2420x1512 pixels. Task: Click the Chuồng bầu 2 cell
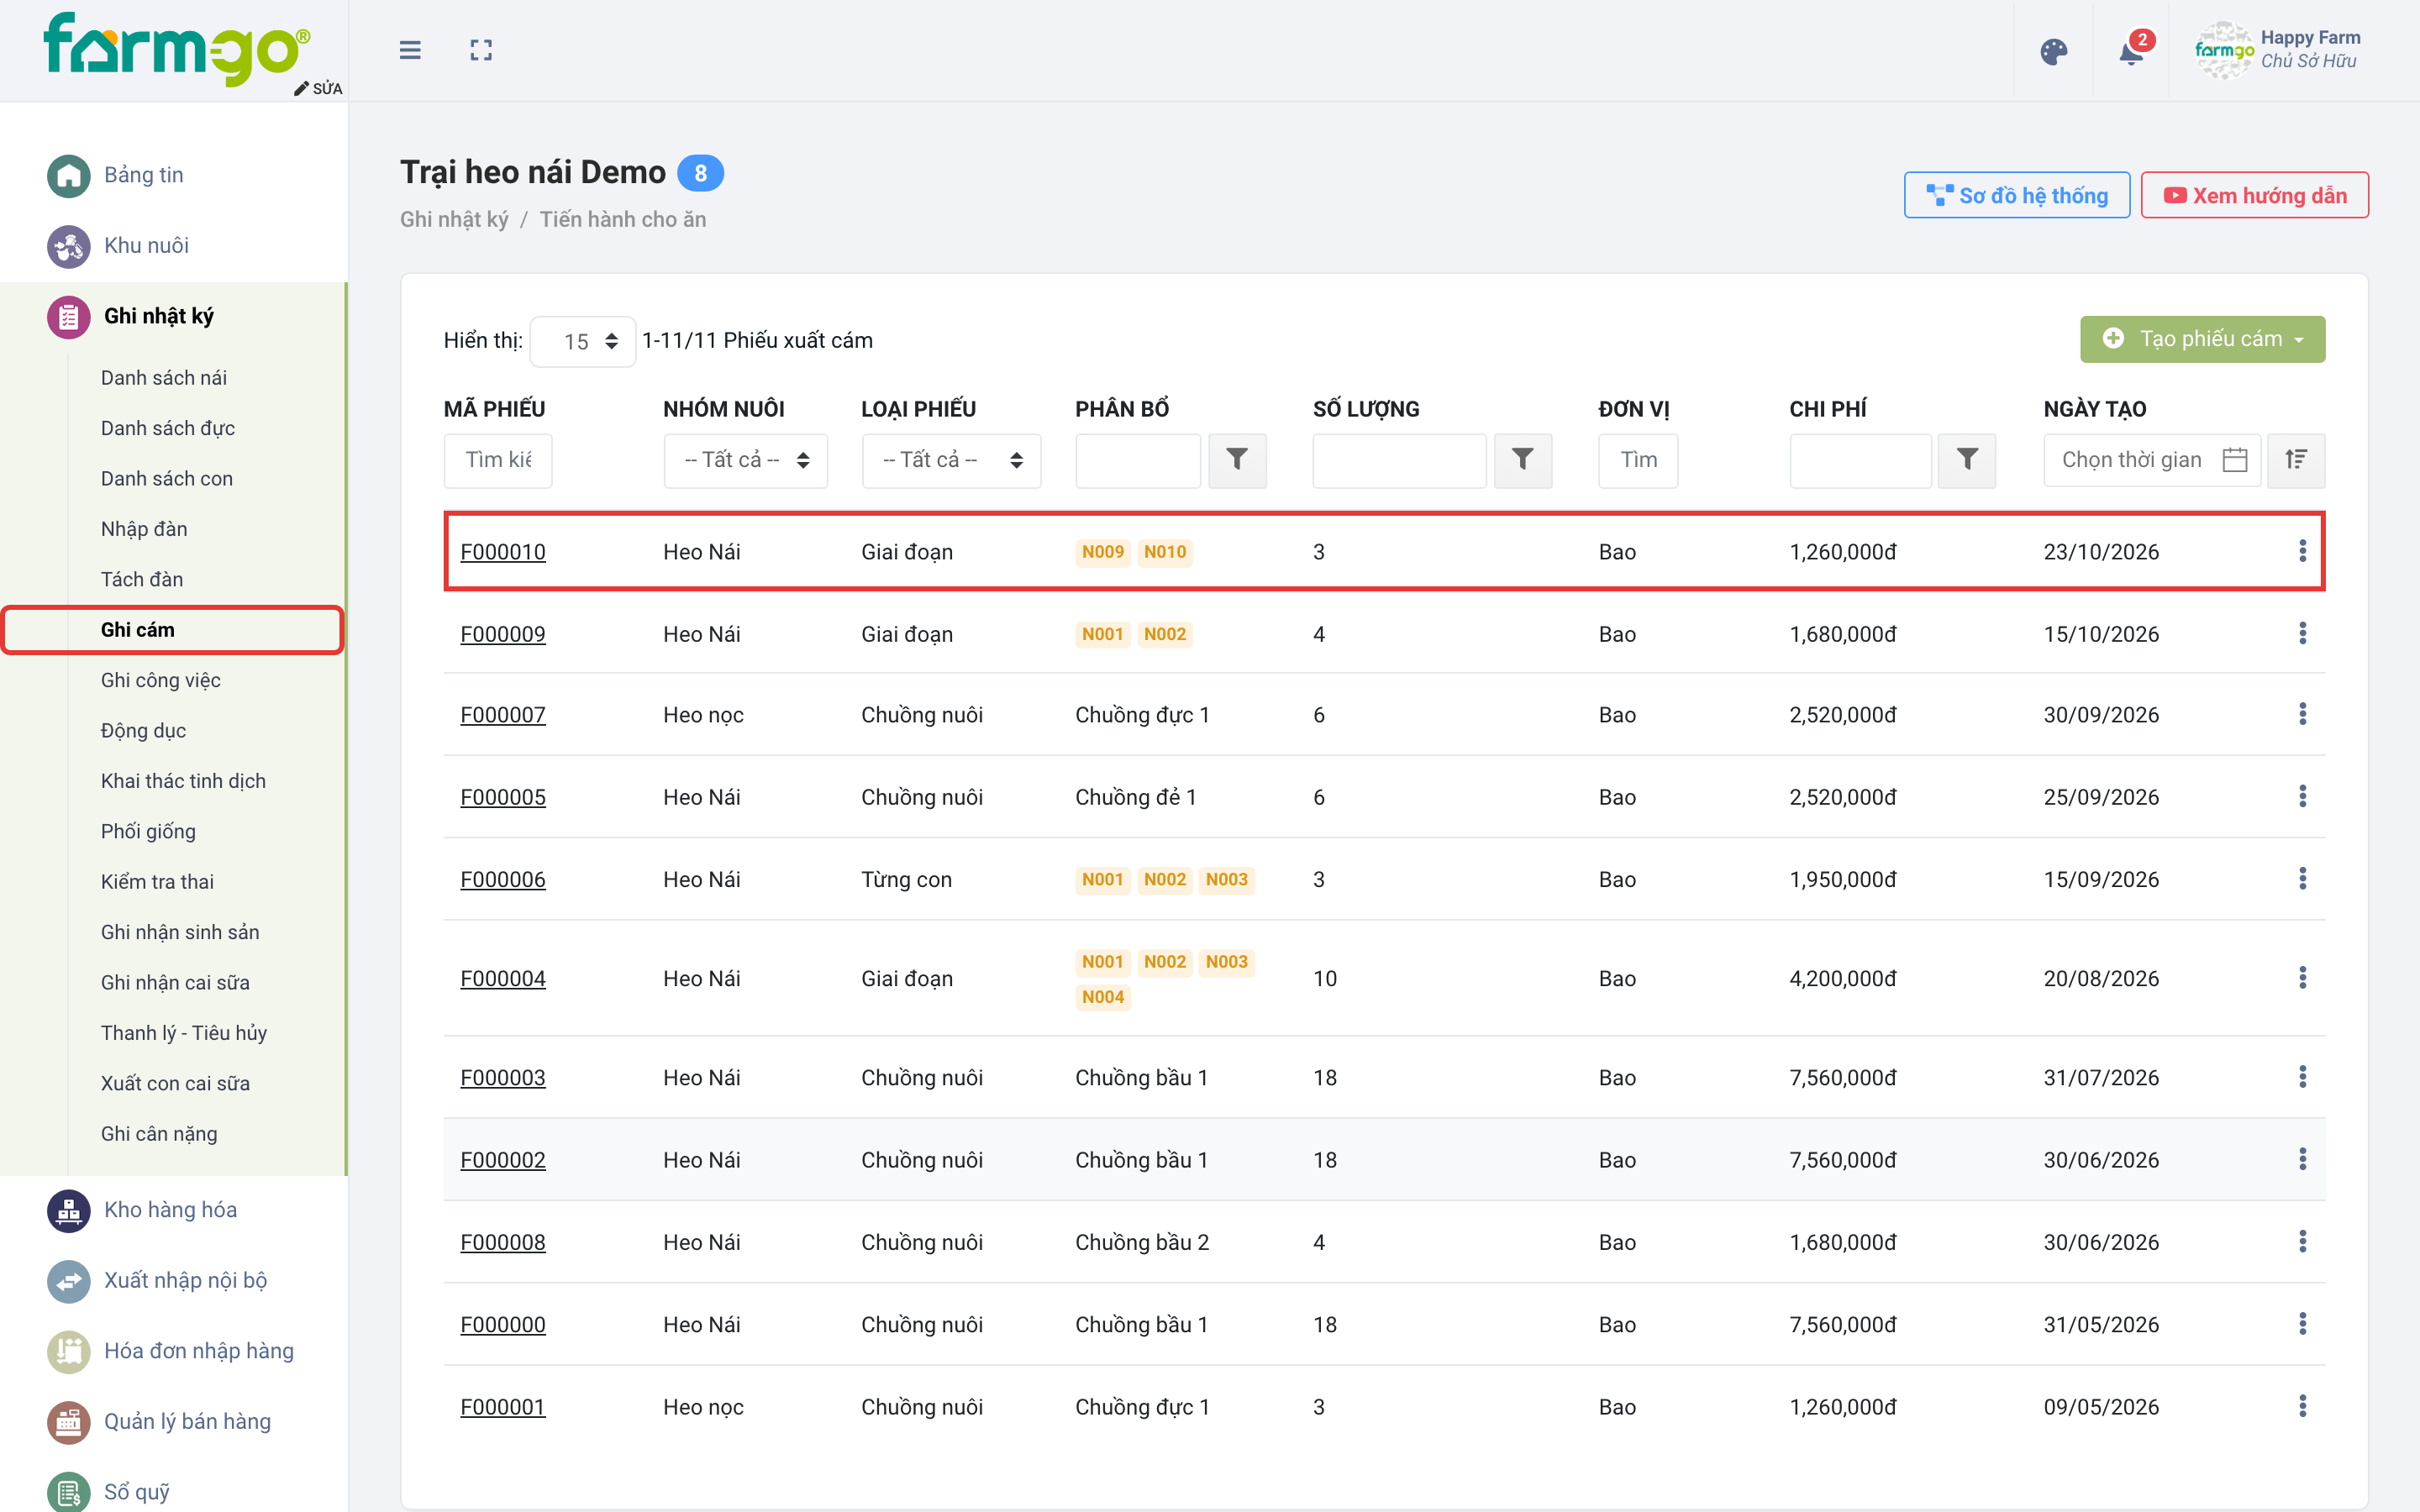[1142, 1242]
